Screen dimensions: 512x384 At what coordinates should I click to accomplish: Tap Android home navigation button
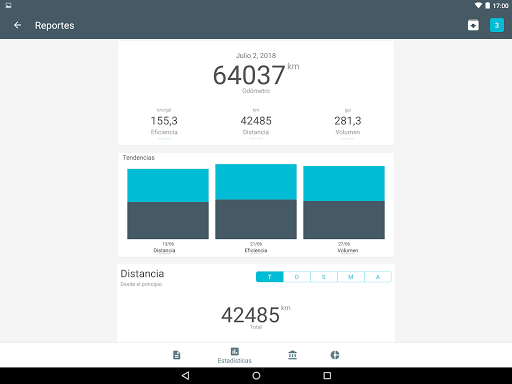click(256, 376)
